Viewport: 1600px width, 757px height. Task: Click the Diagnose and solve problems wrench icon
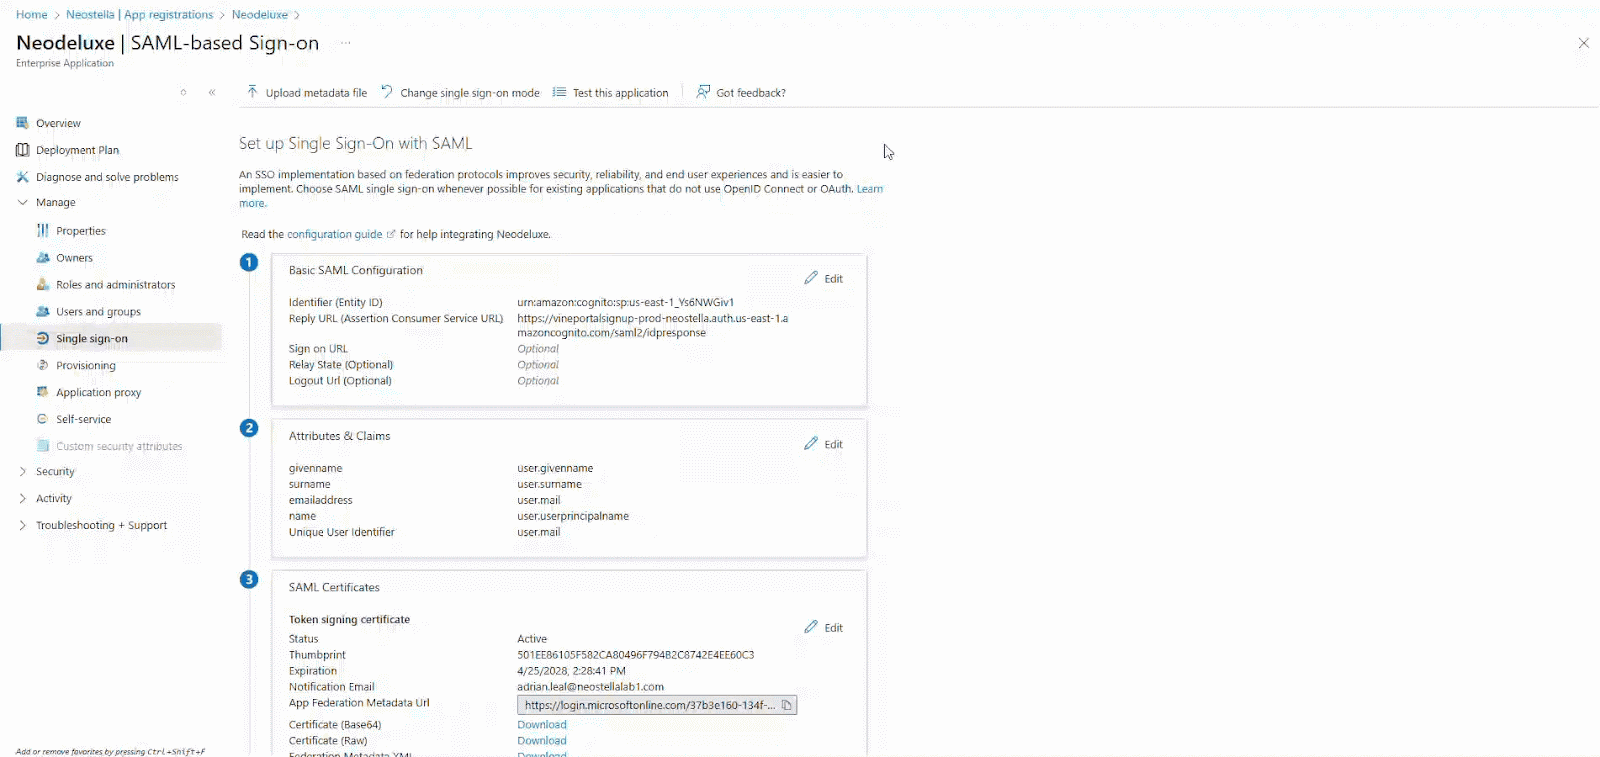[22, 177]
